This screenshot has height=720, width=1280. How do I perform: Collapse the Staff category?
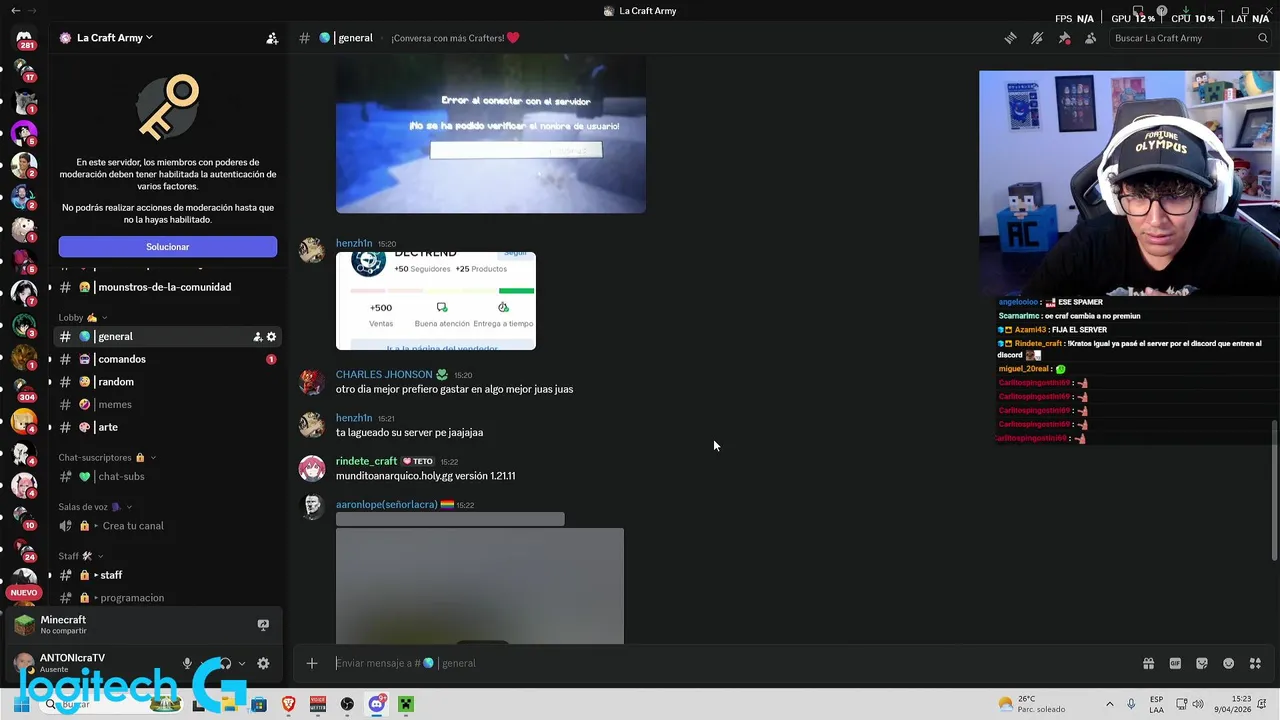pyautogui.click(x=80, y=556)
